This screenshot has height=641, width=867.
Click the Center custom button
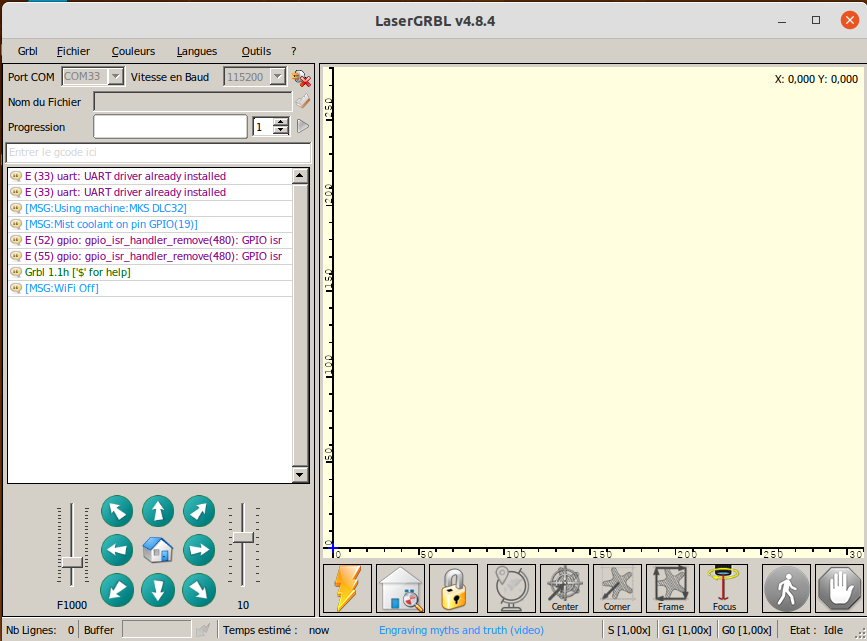click(x=565, y=588)
